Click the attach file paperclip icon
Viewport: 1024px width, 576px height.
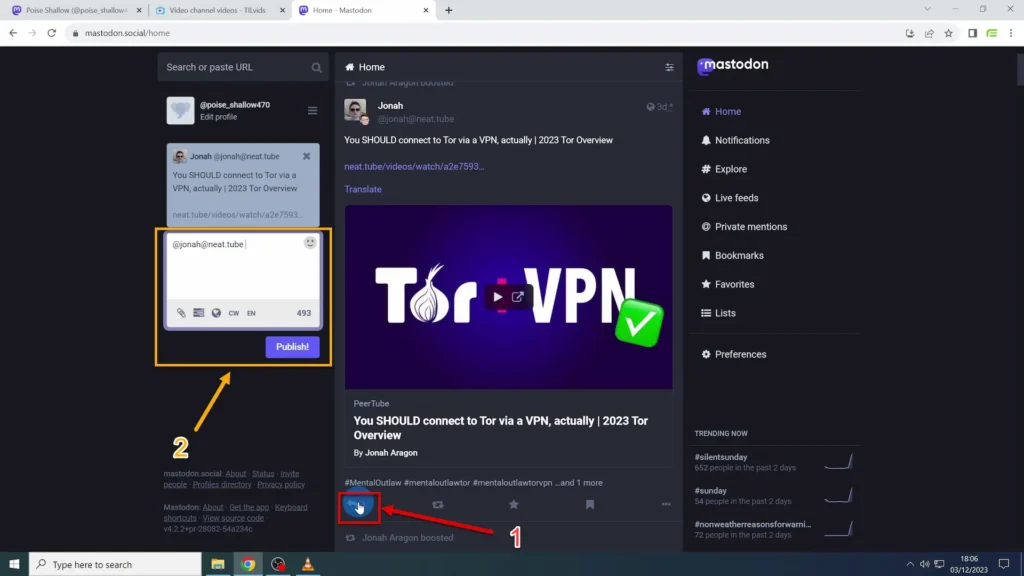click(x=181, y=313)
